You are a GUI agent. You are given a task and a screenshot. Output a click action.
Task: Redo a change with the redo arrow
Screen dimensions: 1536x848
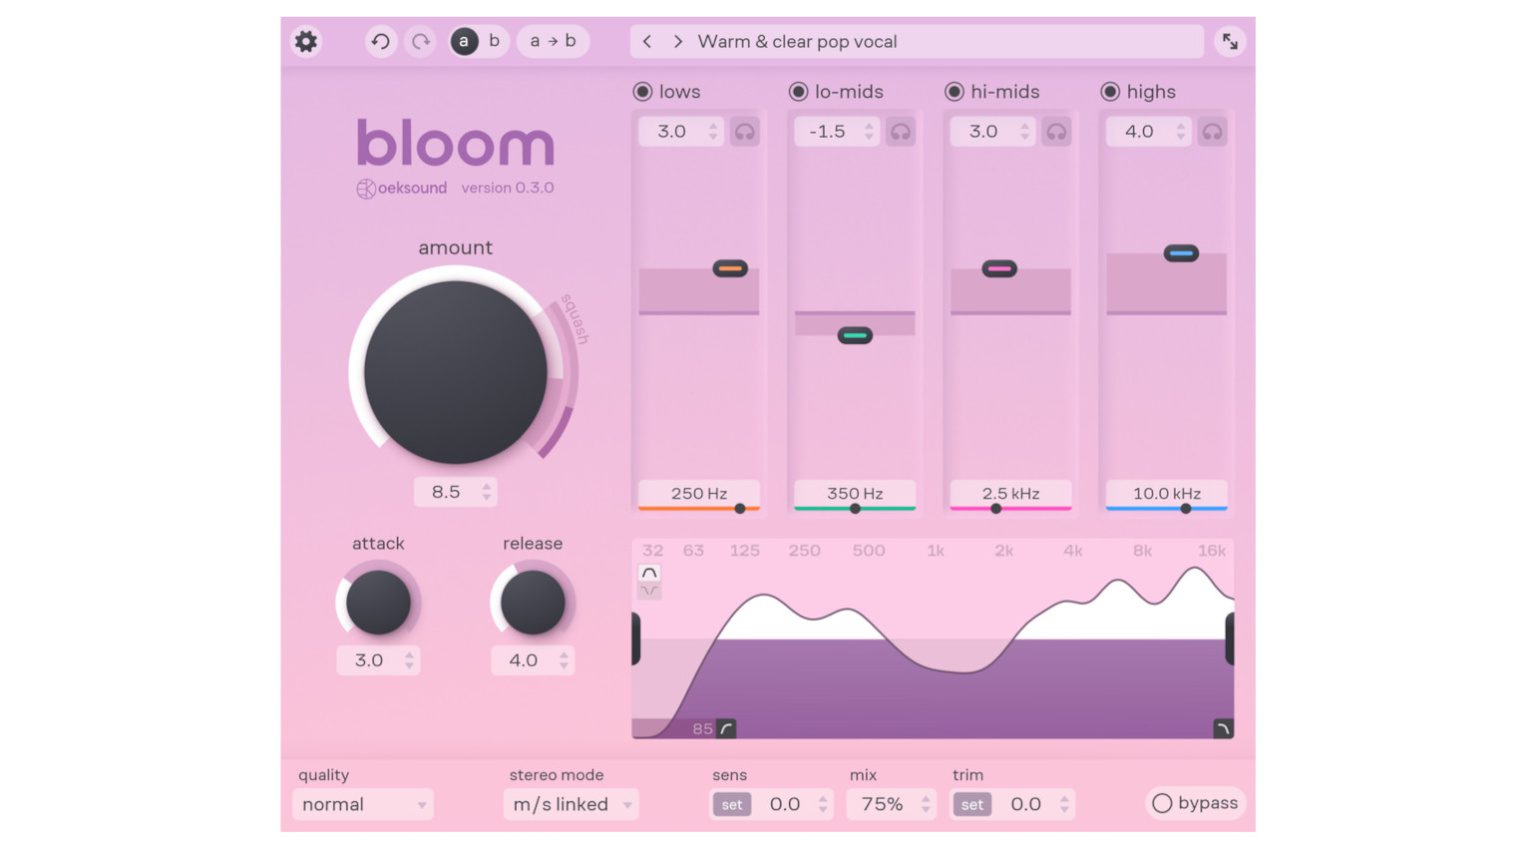[x=419, y=41]
